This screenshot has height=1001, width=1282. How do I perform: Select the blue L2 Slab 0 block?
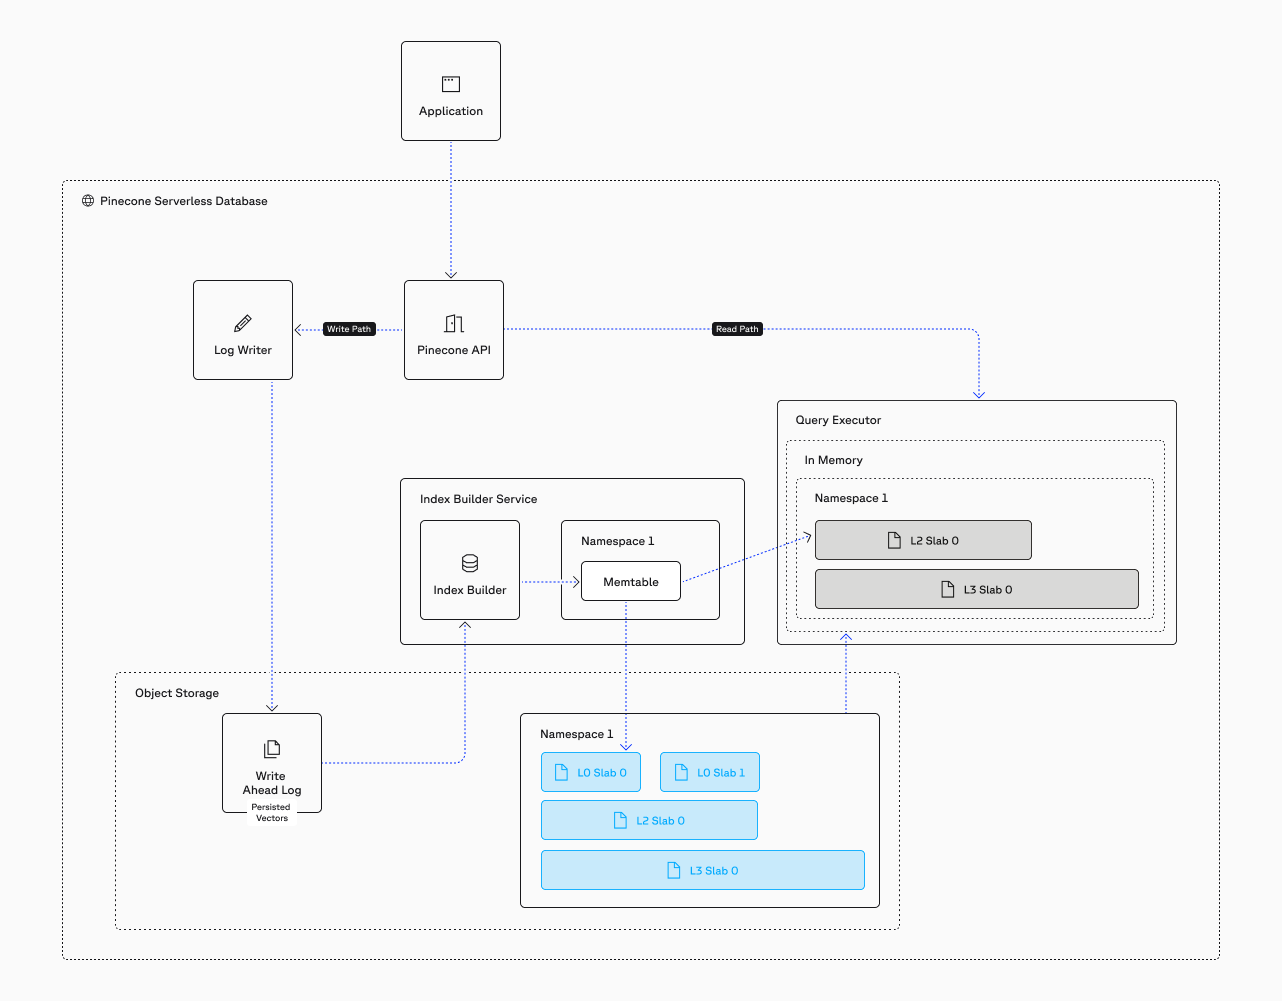pos(649,820)
